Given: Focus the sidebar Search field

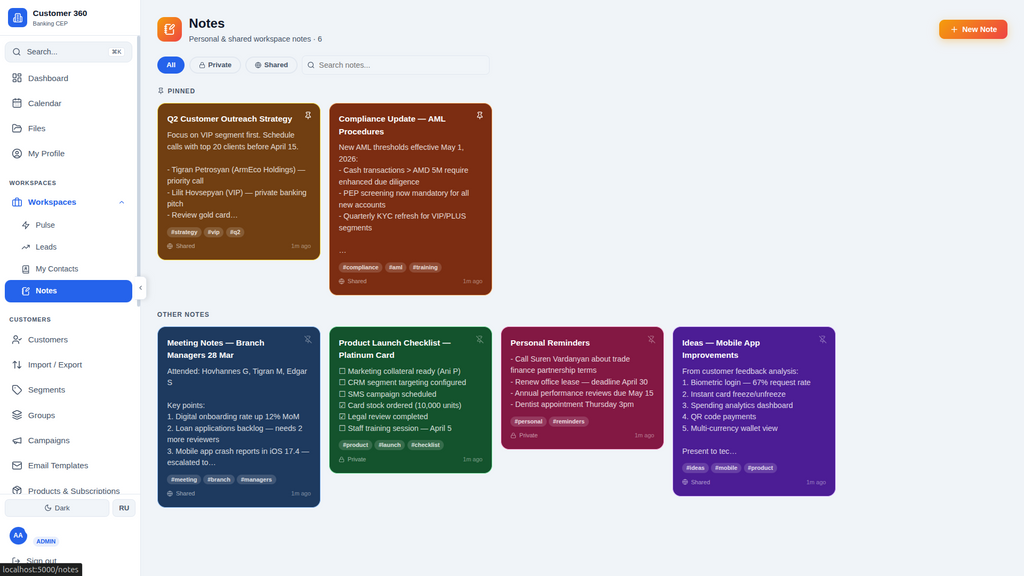Looking at the screenshot, I should click(x=69, y=52).
